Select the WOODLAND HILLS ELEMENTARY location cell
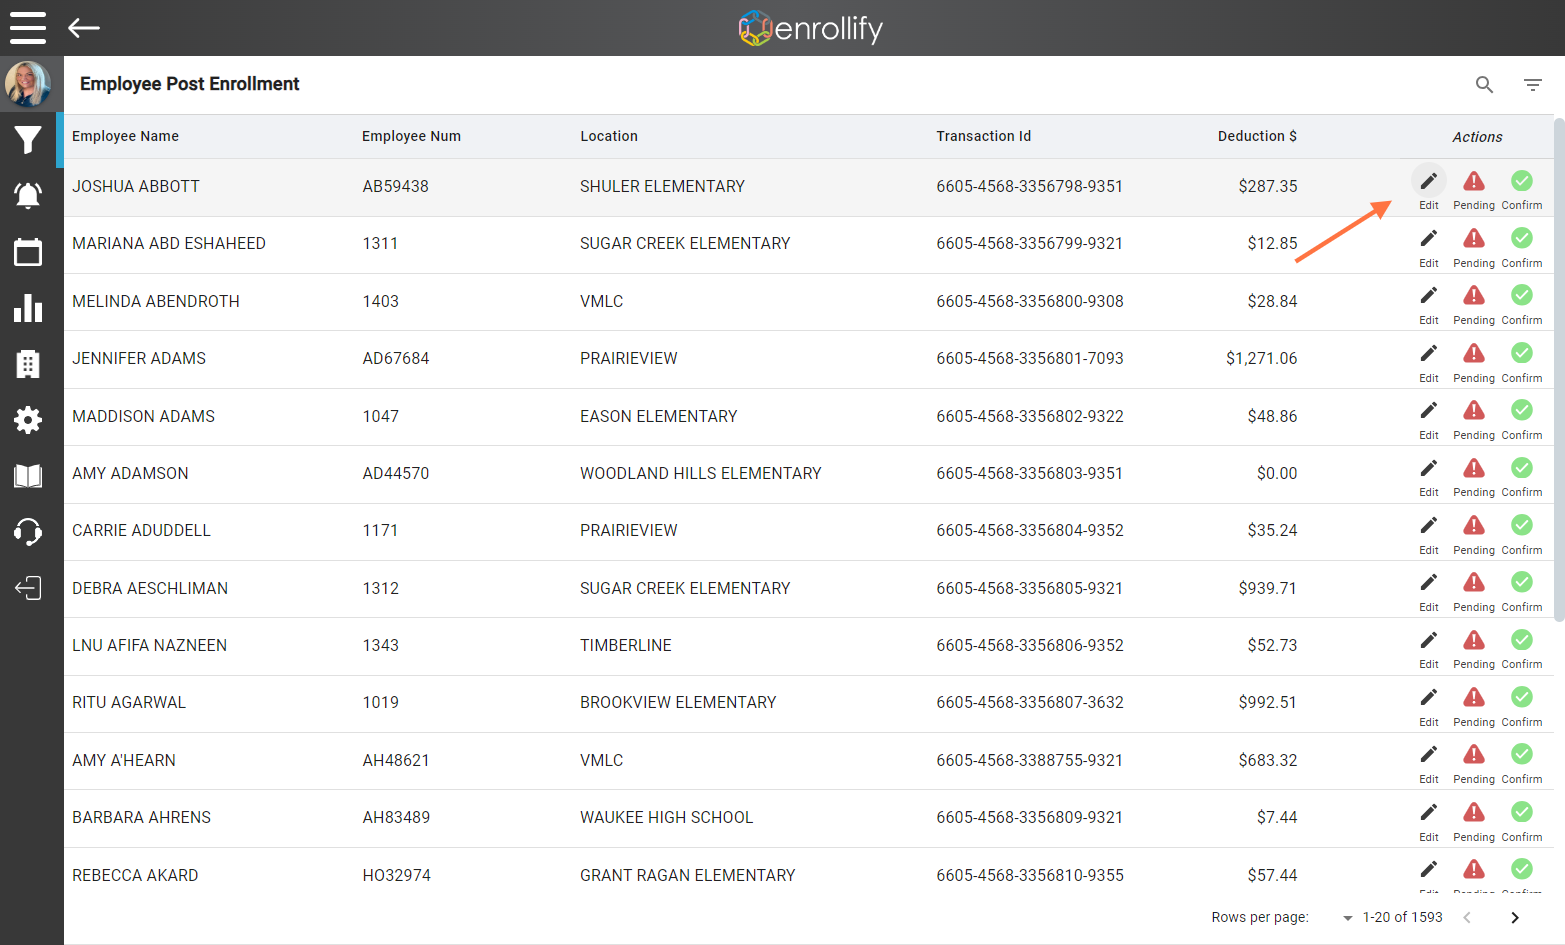The image size is (1565, 945). click(x=701, y=473)
